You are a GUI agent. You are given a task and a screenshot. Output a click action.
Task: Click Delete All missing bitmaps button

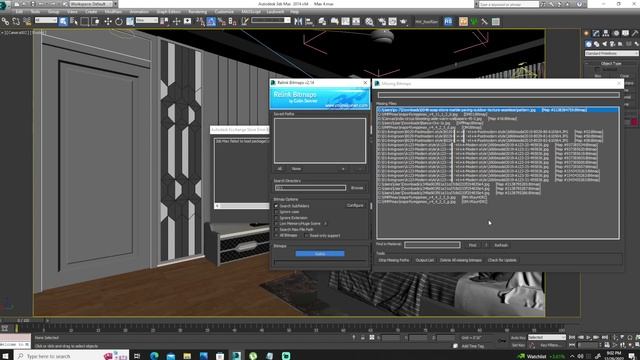tap(461, 260)
